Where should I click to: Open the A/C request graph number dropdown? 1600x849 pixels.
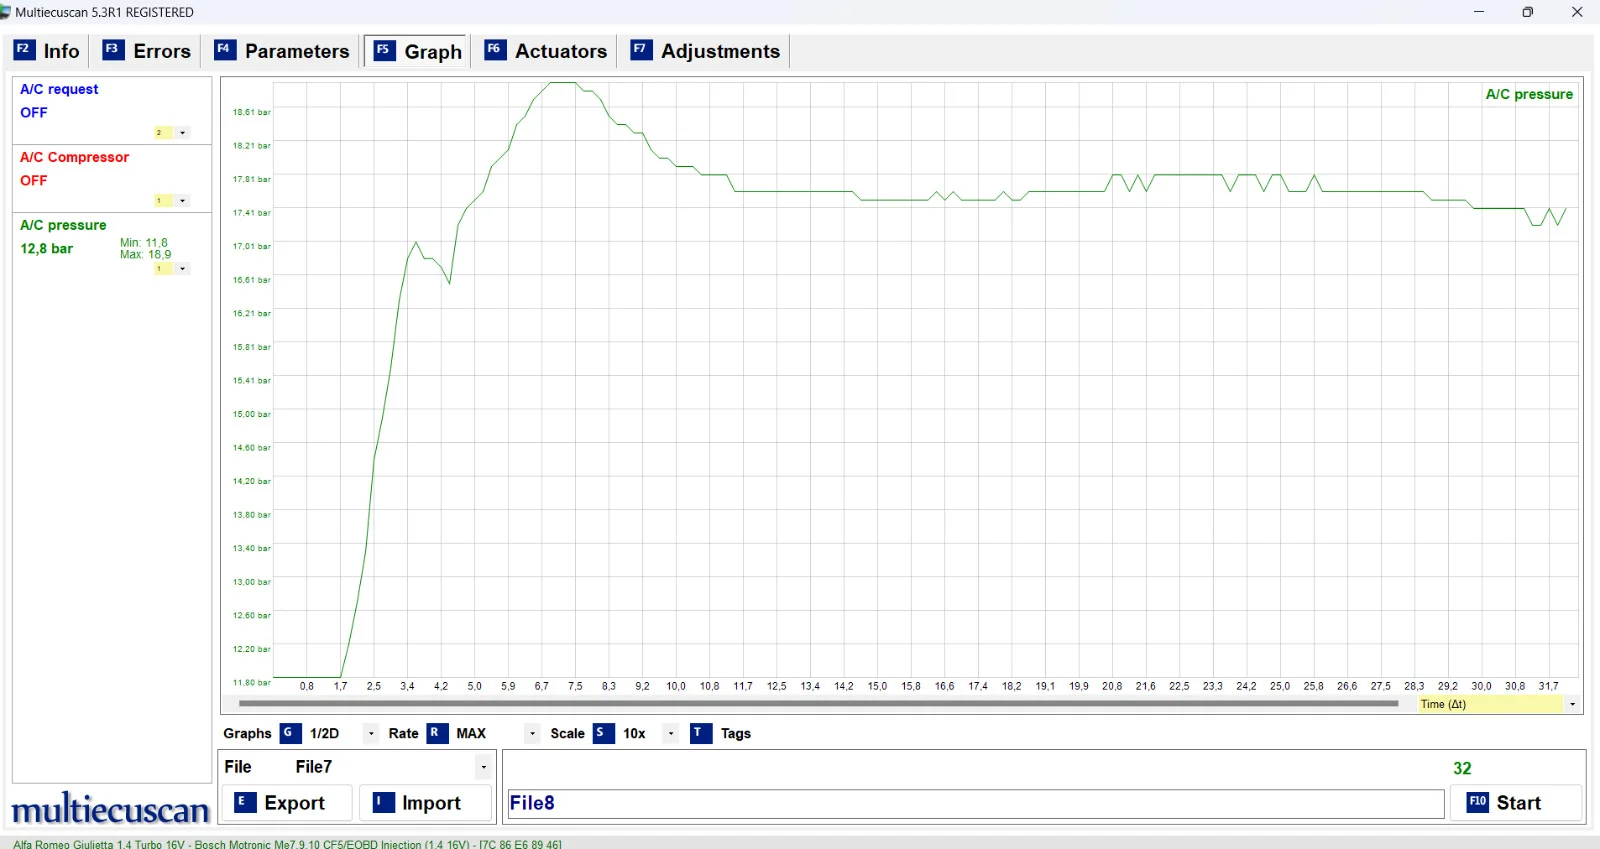tap(182, 133)
